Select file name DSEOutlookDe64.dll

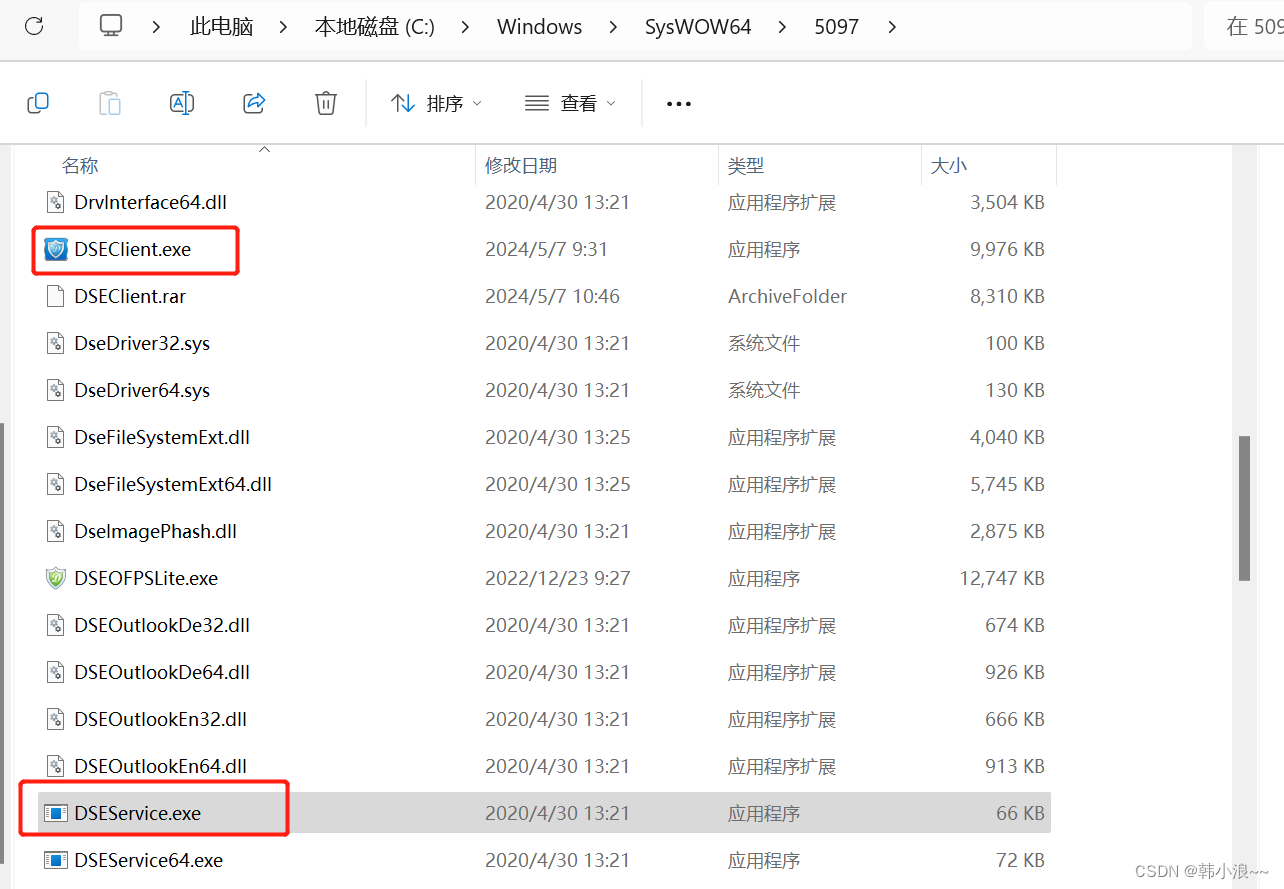pyautogui.click(x=162, y=672)
